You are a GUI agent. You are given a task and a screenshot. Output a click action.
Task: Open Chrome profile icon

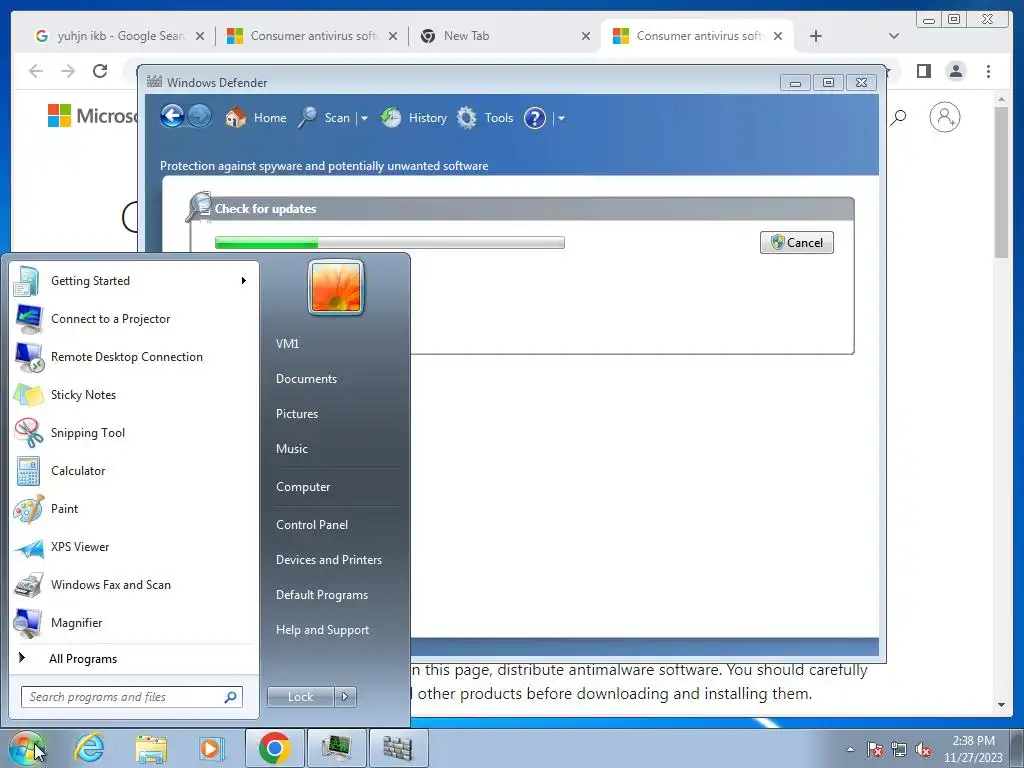pyautogui.click(x=955, y=71)
